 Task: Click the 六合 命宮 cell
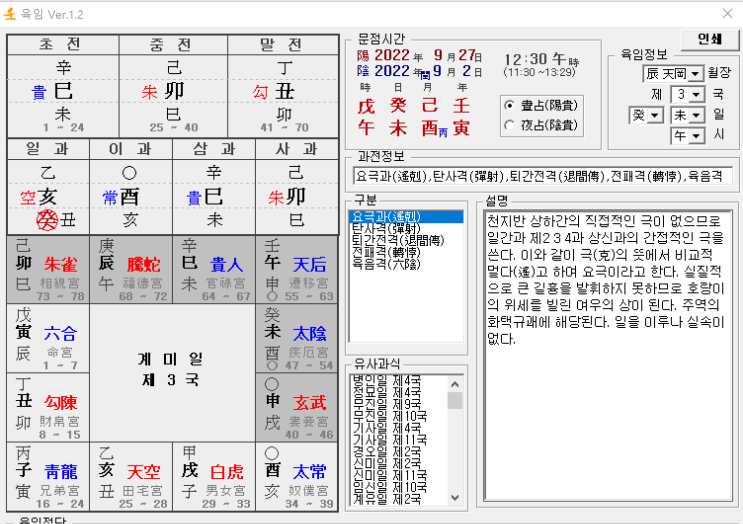[48, 339]
